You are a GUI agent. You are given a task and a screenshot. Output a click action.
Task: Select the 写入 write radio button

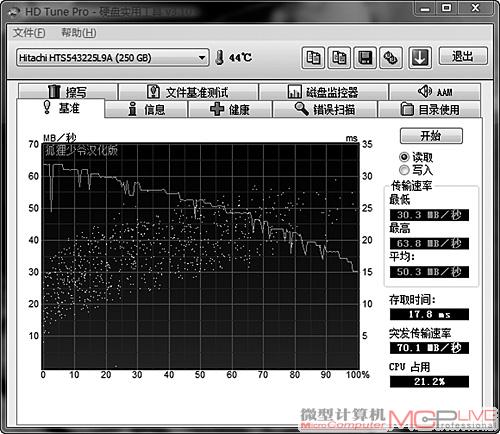click(x=404, y=170)
